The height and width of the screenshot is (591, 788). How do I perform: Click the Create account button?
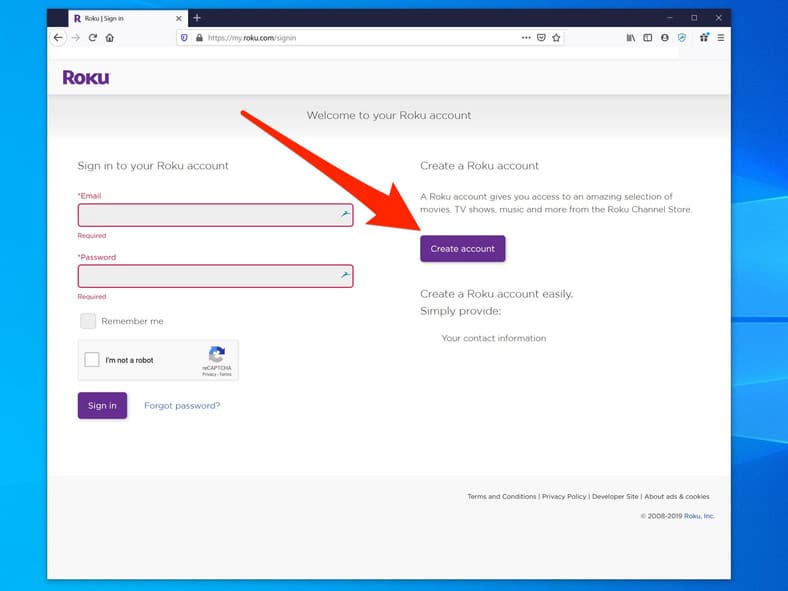click(463, 249)
